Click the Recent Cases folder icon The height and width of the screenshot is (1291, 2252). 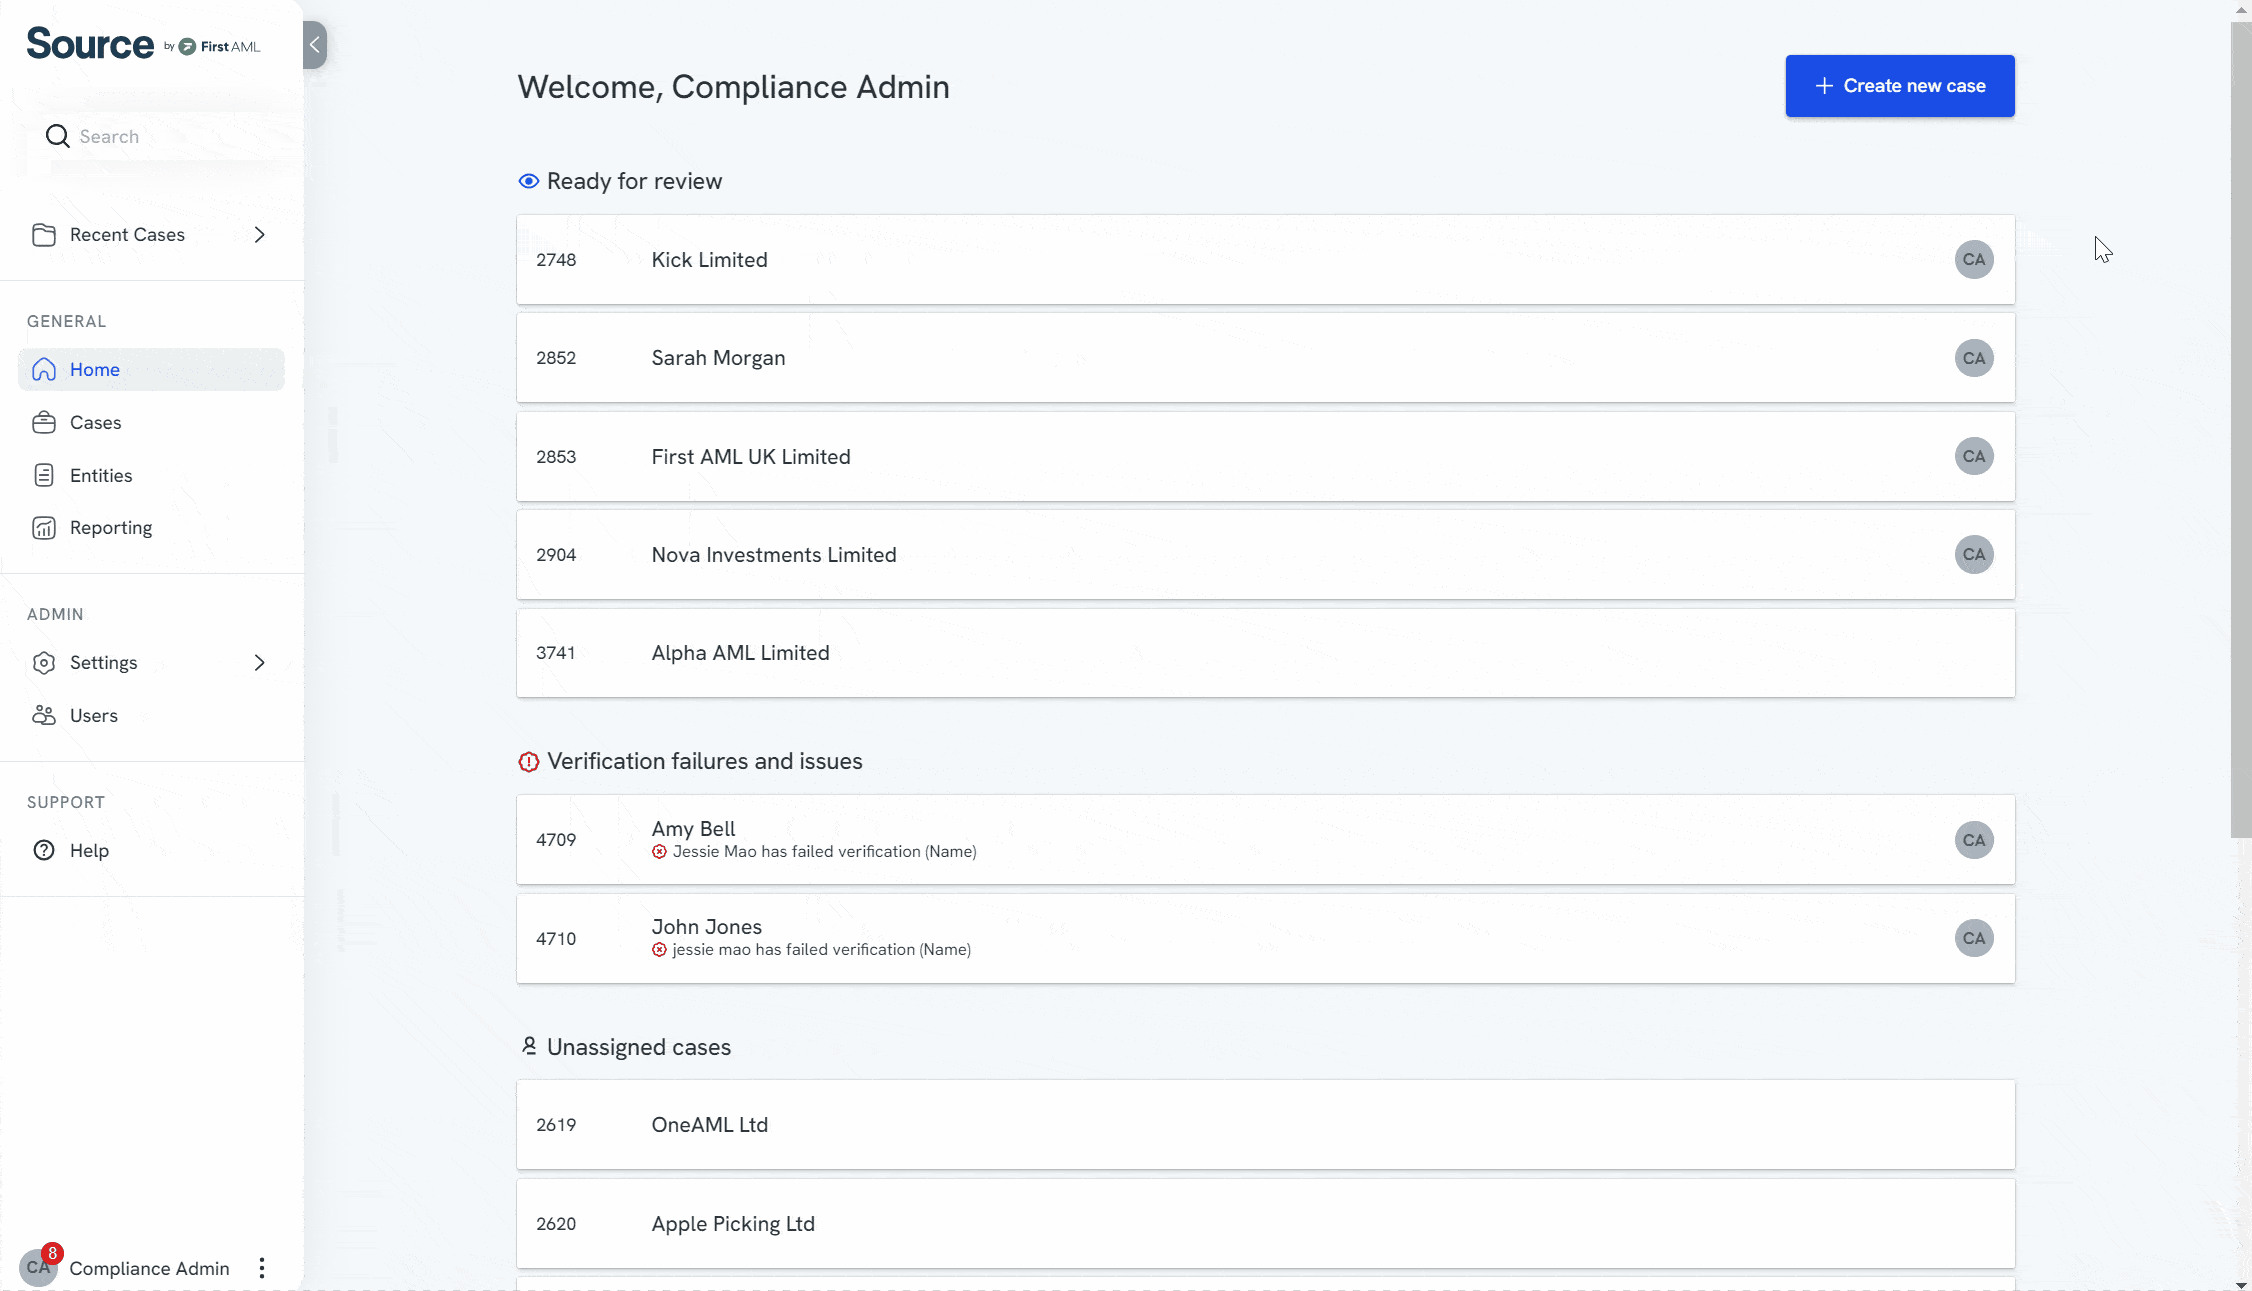pos(44,235)
